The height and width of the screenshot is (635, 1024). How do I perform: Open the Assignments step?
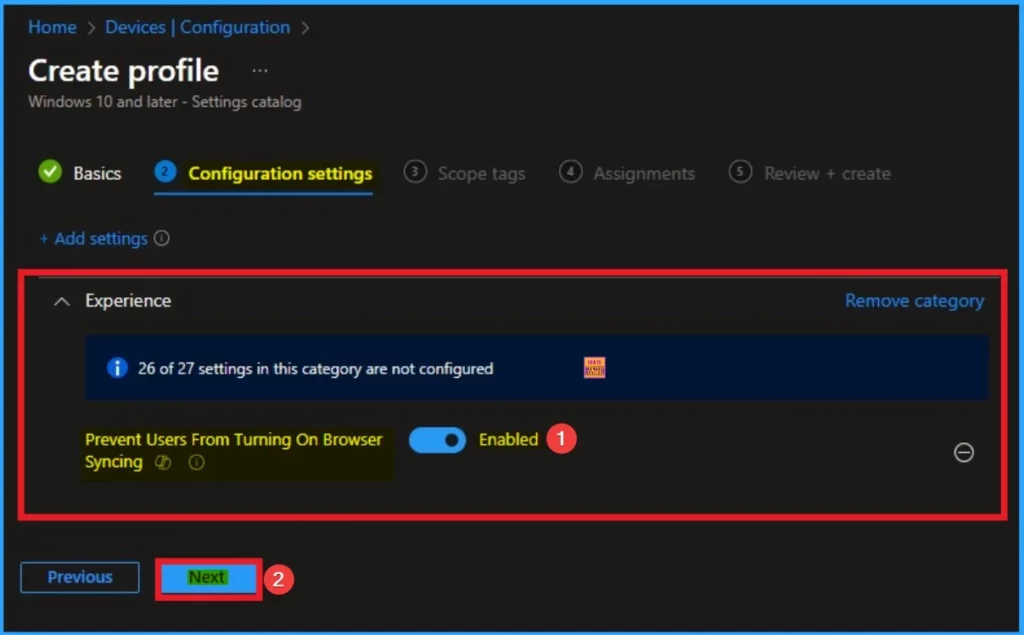[627, 173]
